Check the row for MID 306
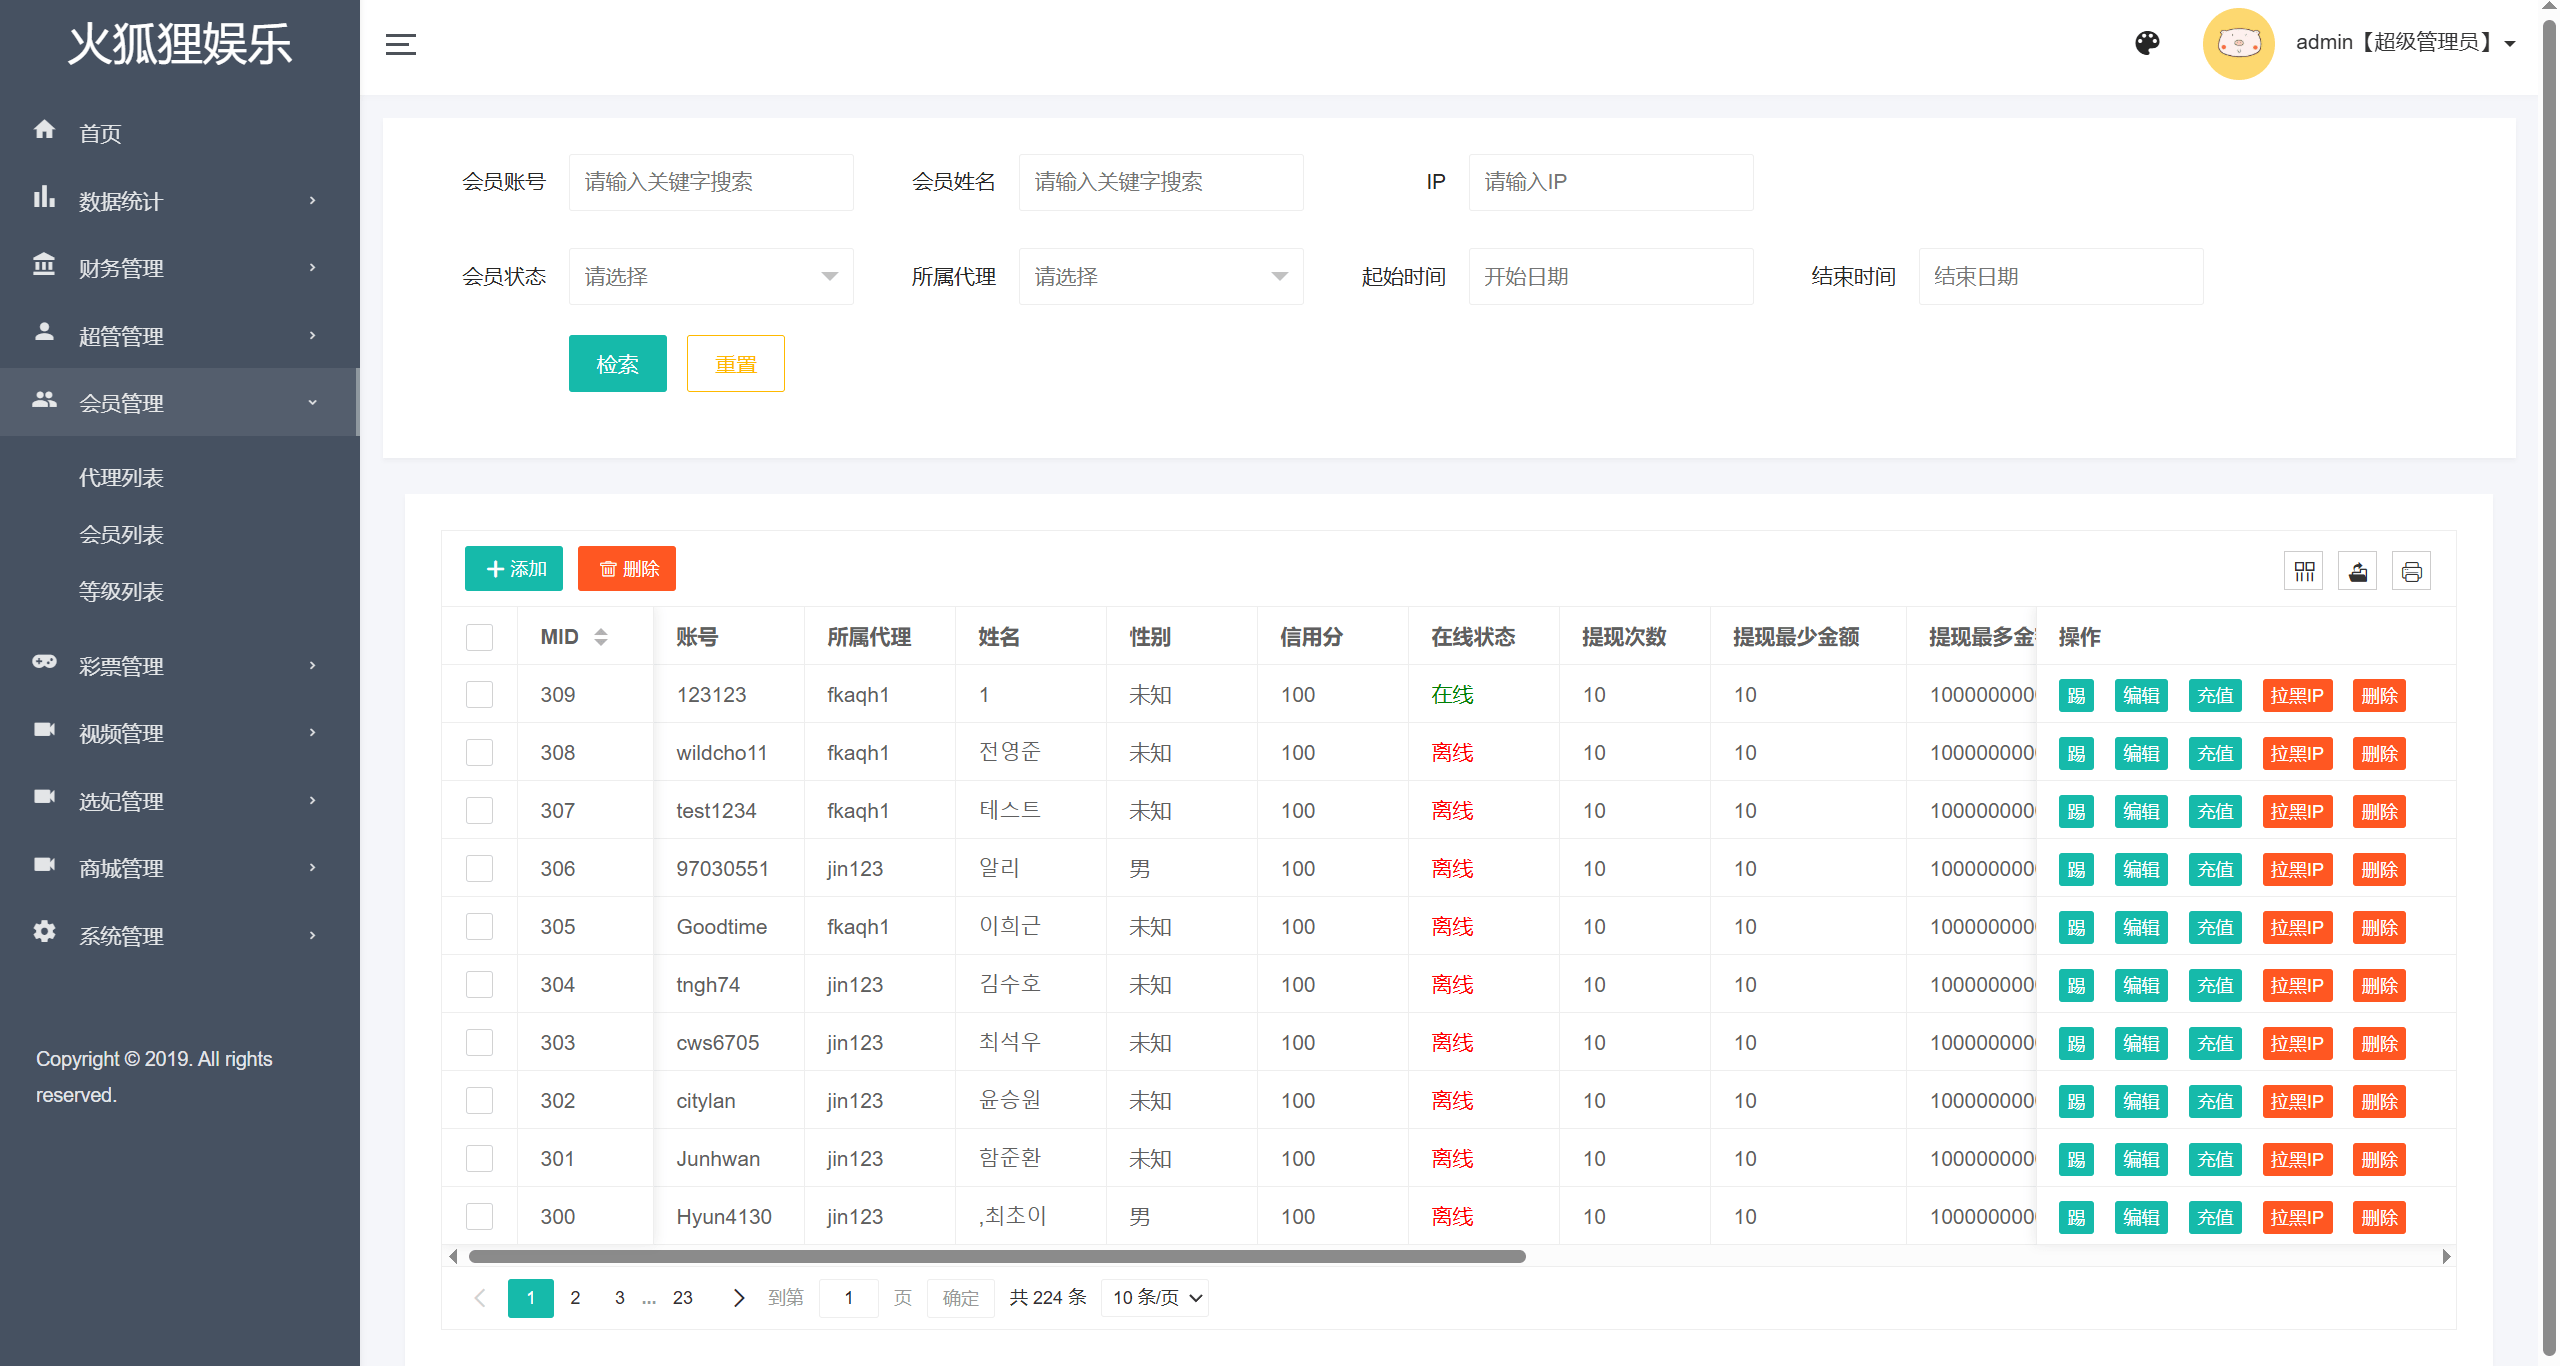2560x1366 pixels. point(480,869)
